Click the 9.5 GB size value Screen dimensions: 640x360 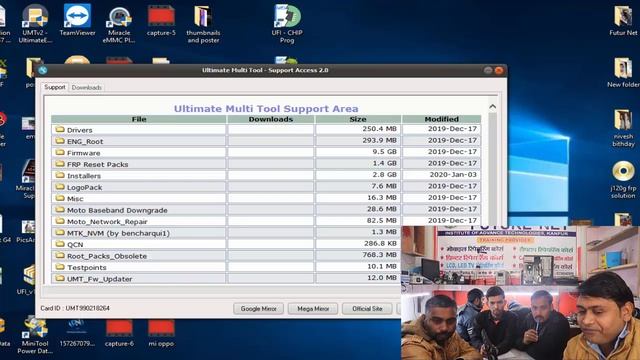click(x=384, y=151)
